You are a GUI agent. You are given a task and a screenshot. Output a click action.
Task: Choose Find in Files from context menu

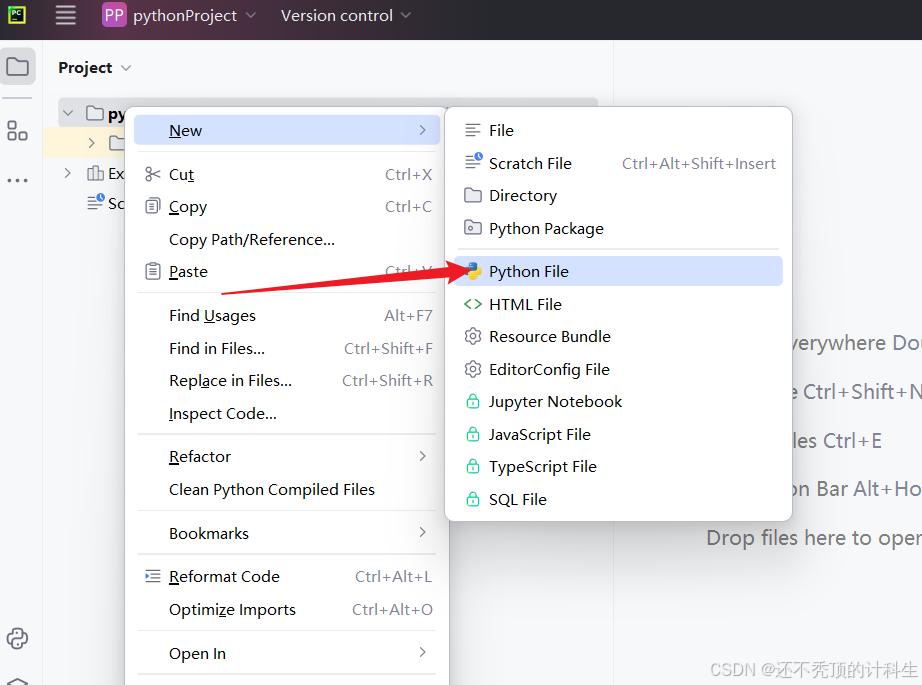pos(217,348)
